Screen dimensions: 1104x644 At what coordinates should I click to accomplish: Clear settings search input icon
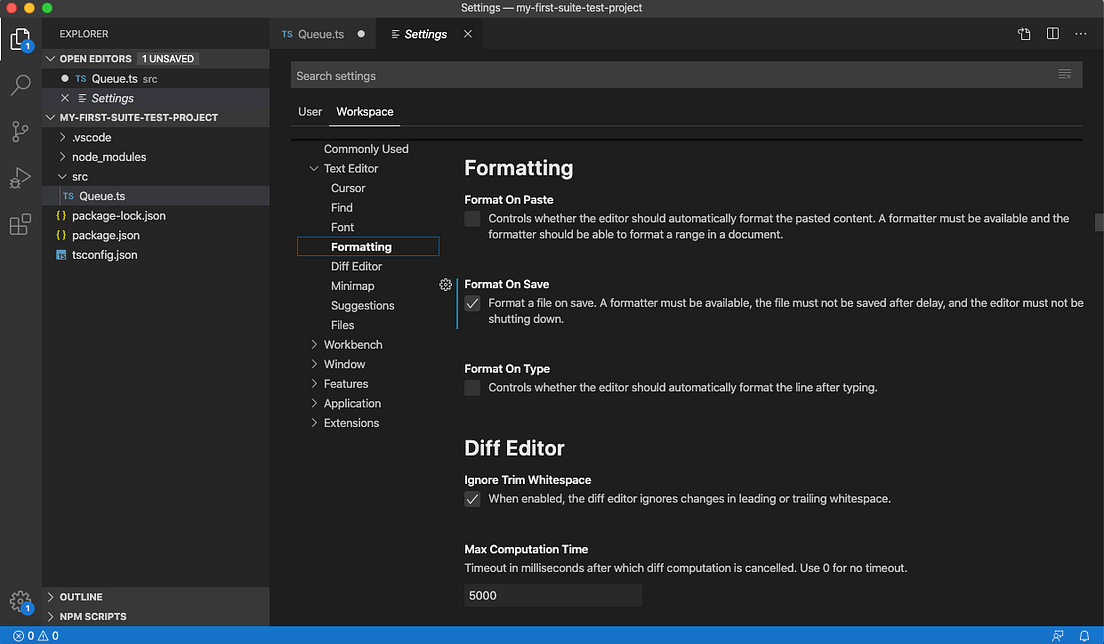click(1065, 75)
